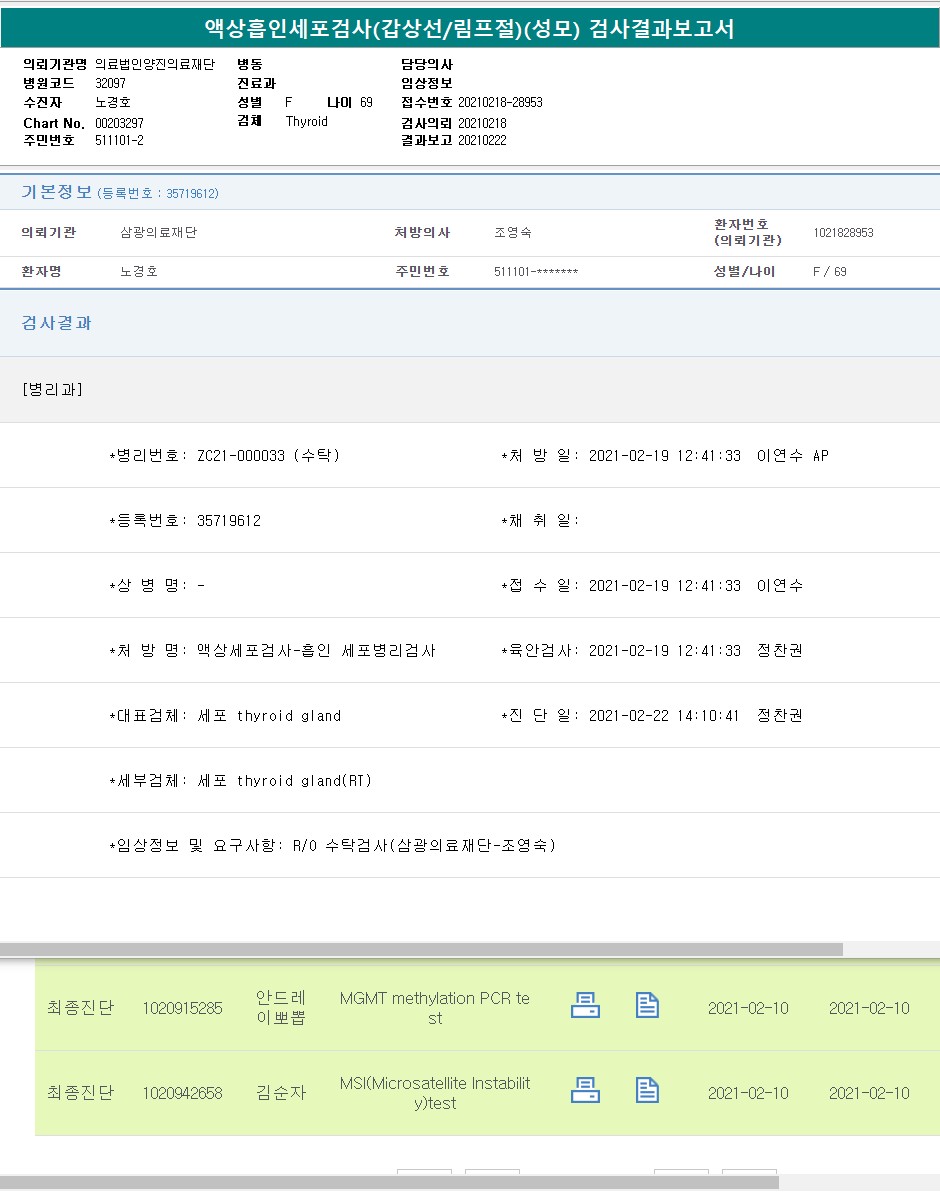Click the [병리과] department label
This screenshot has width=940, height=1199.
[x=52, y=389]
